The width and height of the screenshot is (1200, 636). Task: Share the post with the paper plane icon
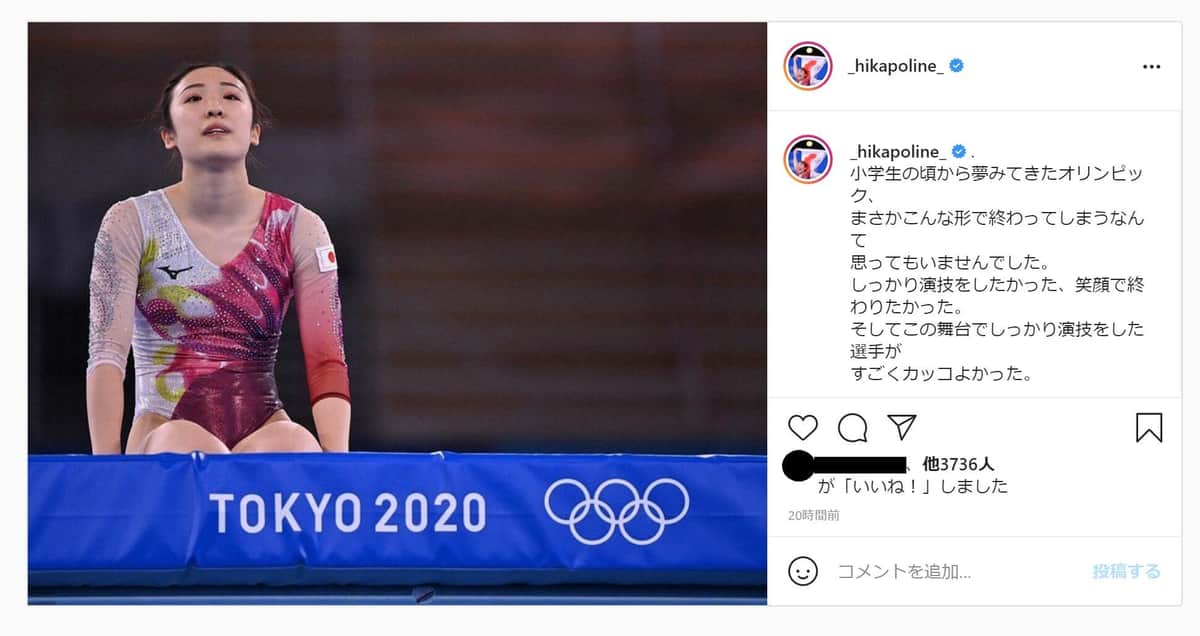902,427
